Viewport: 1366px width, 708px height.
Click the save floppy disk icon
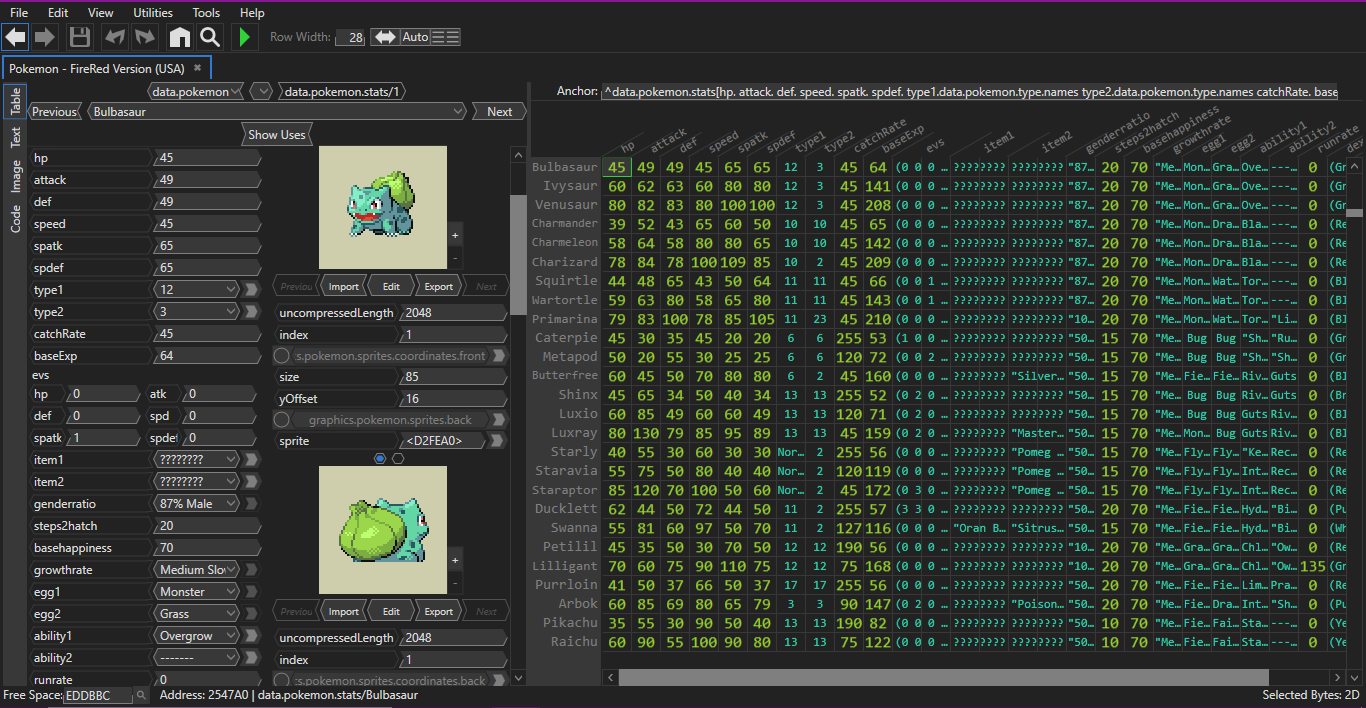pyautogui.click(x=80, y=37)
